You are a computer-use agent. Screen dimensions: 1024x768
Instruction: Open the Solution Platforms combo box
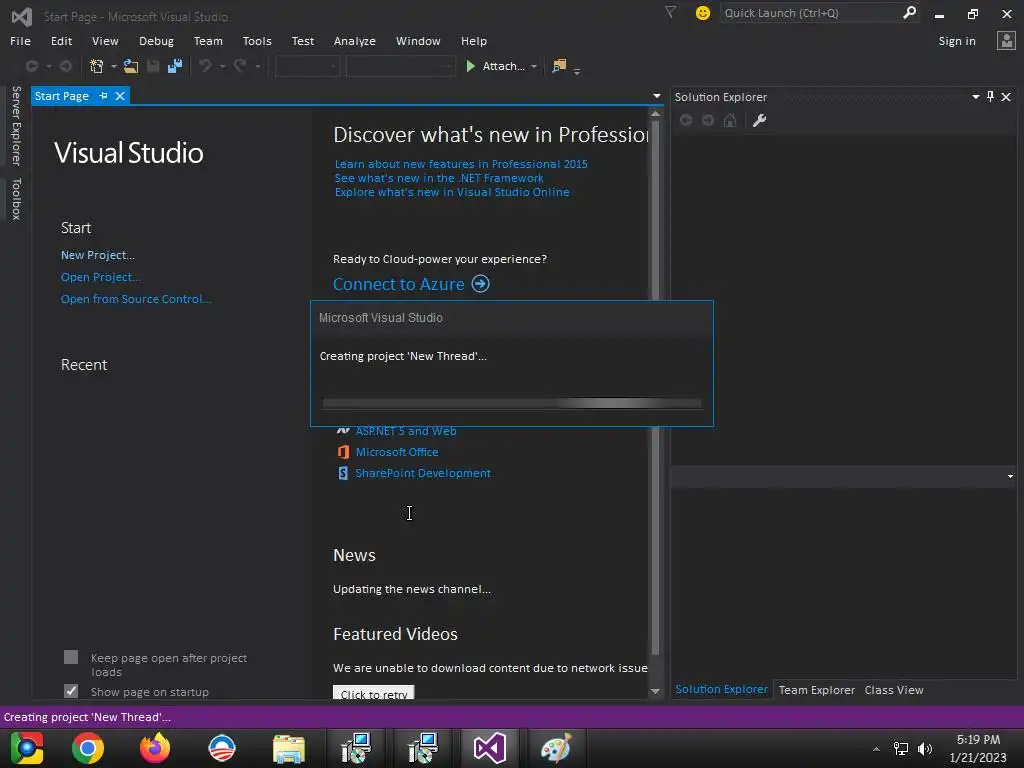pos(400,66)
